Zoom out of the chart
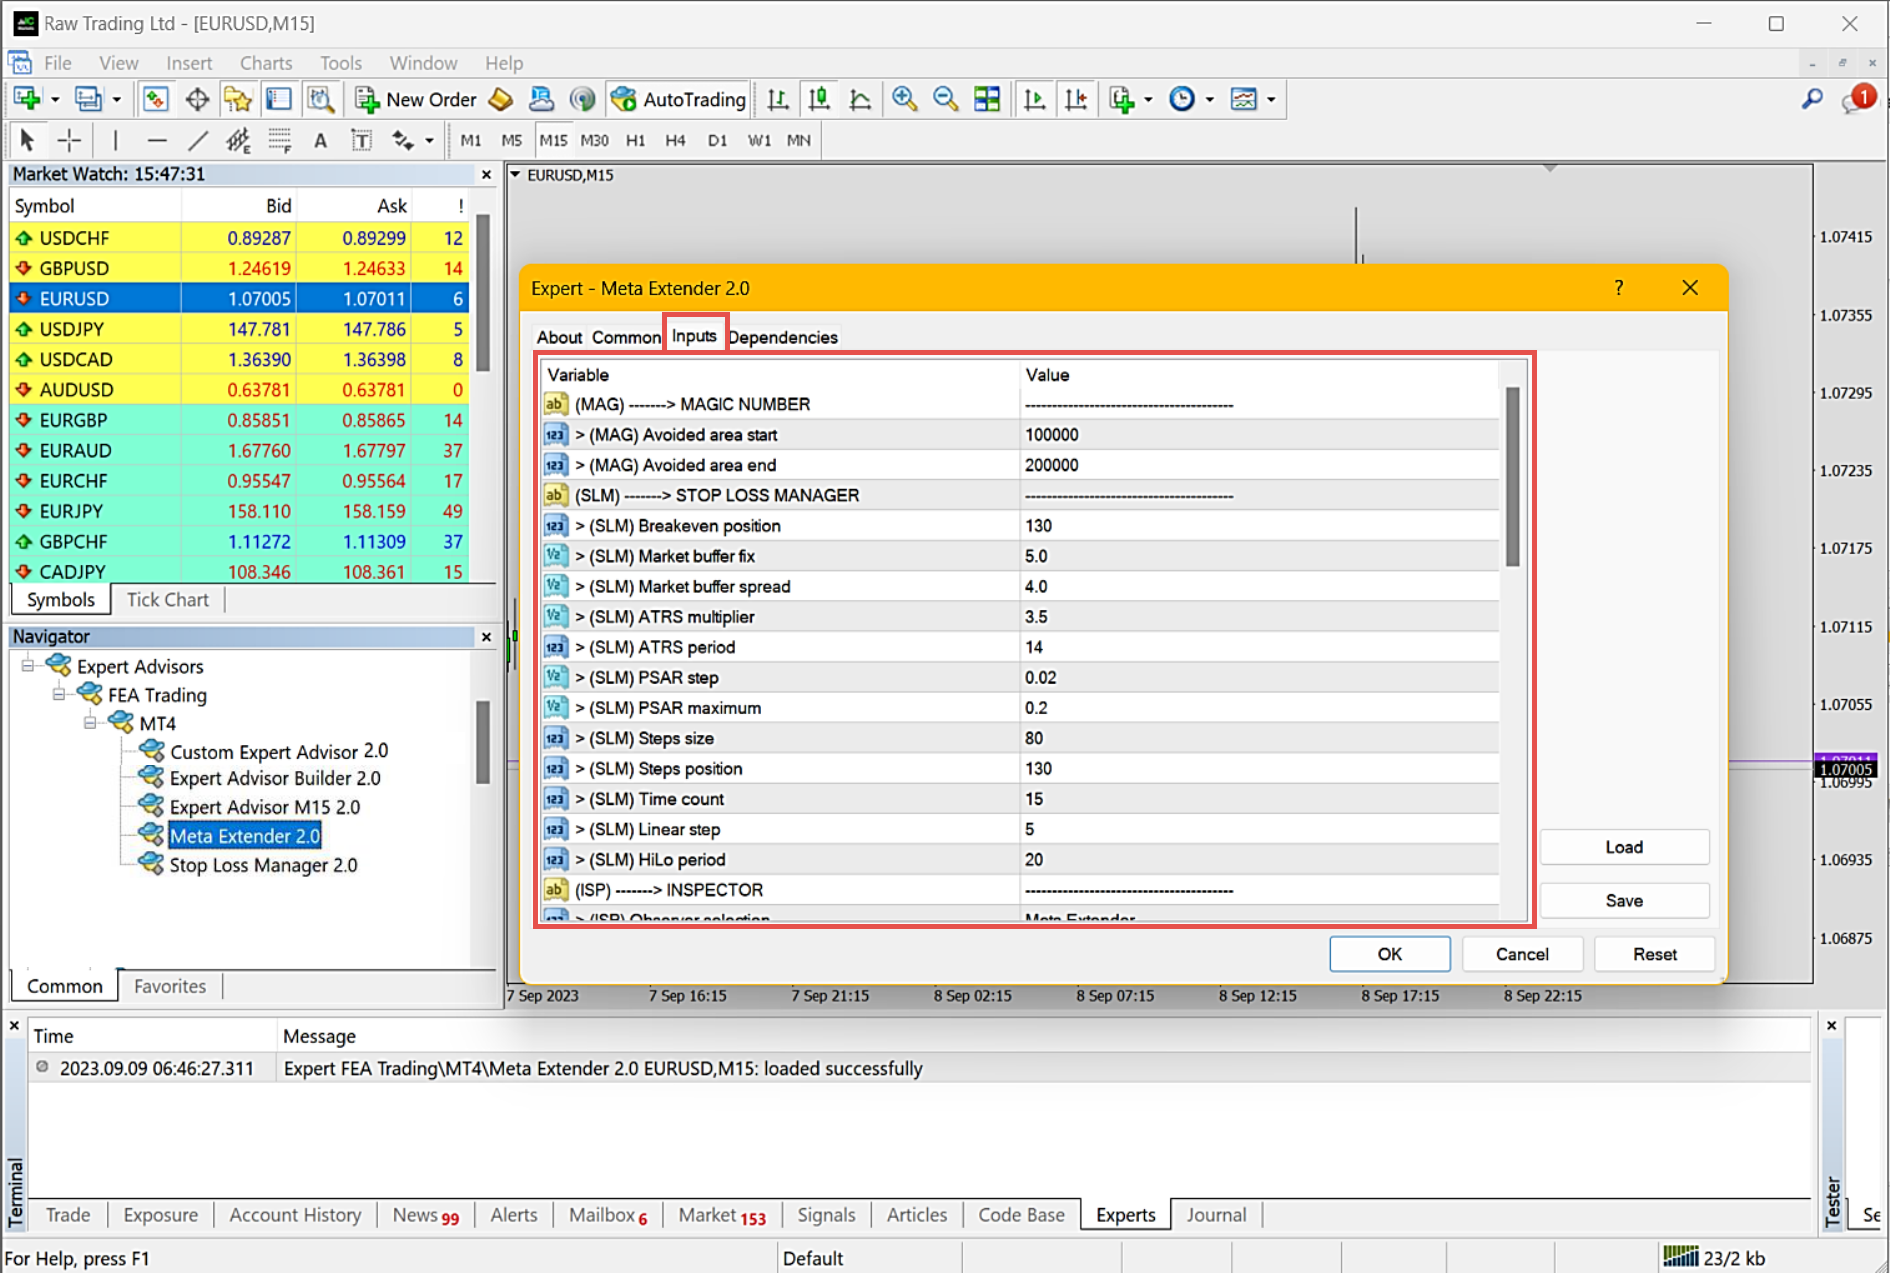Viewport: 1890px width, 1273px height. coord(946,99)
